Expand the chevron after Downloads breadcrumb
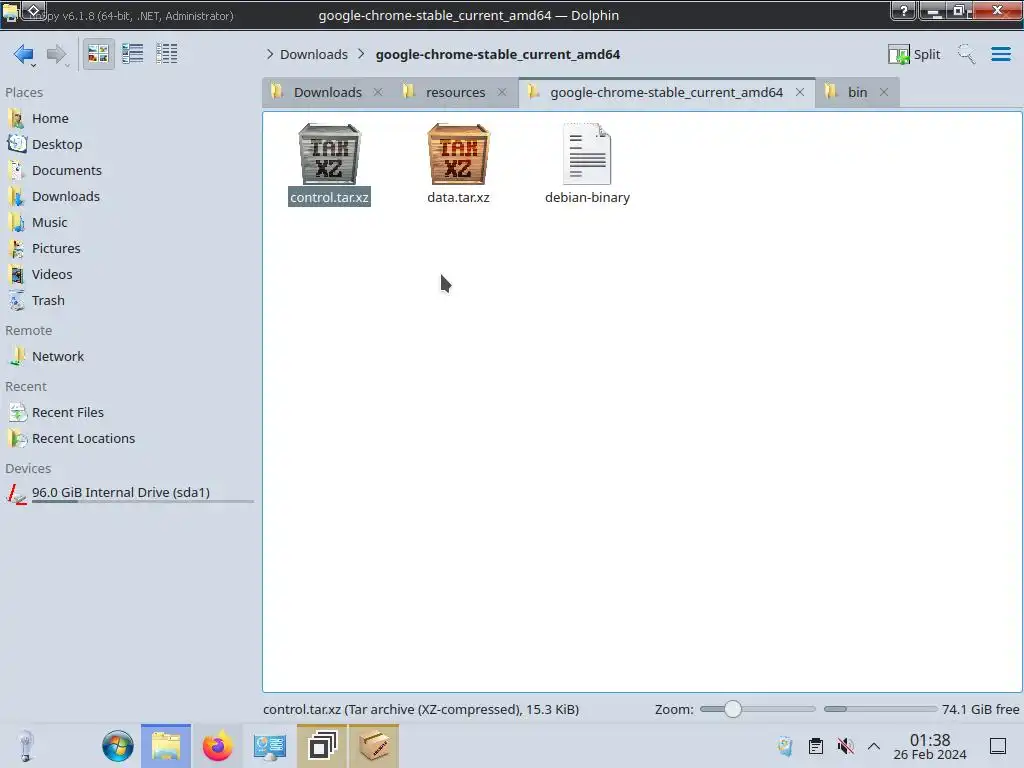 (x=361, y=54)
